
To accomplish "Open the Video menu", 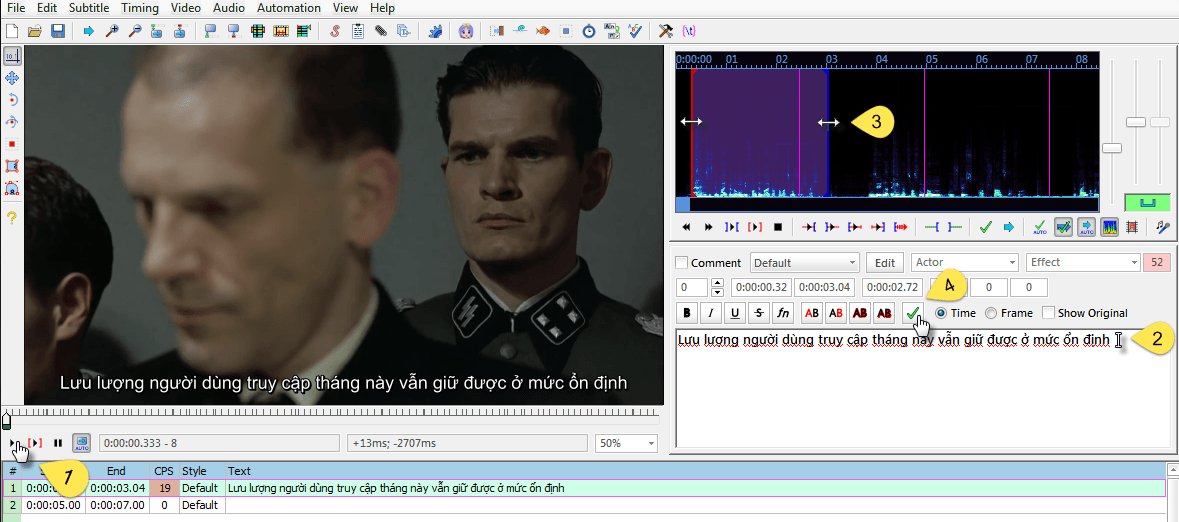I will (x=185, y=8).
